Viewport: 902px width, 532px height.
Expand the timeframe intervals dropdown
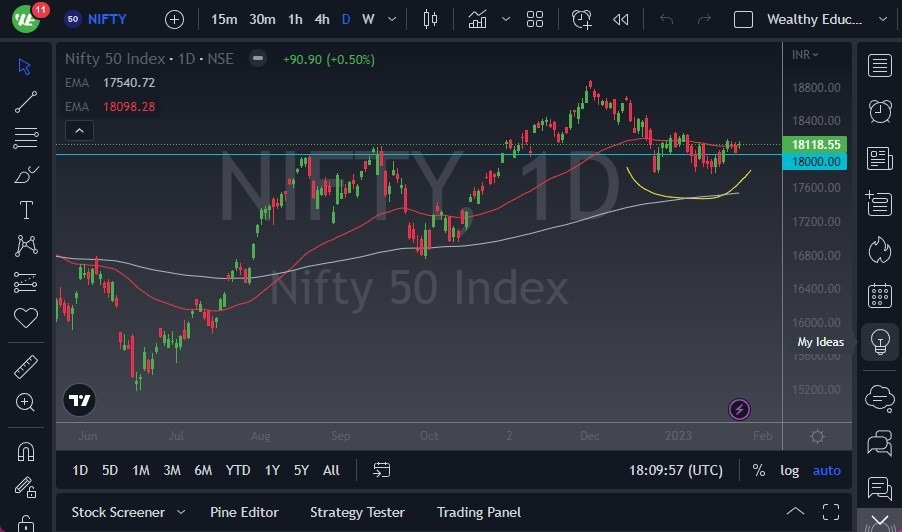[x=392, y=19]
